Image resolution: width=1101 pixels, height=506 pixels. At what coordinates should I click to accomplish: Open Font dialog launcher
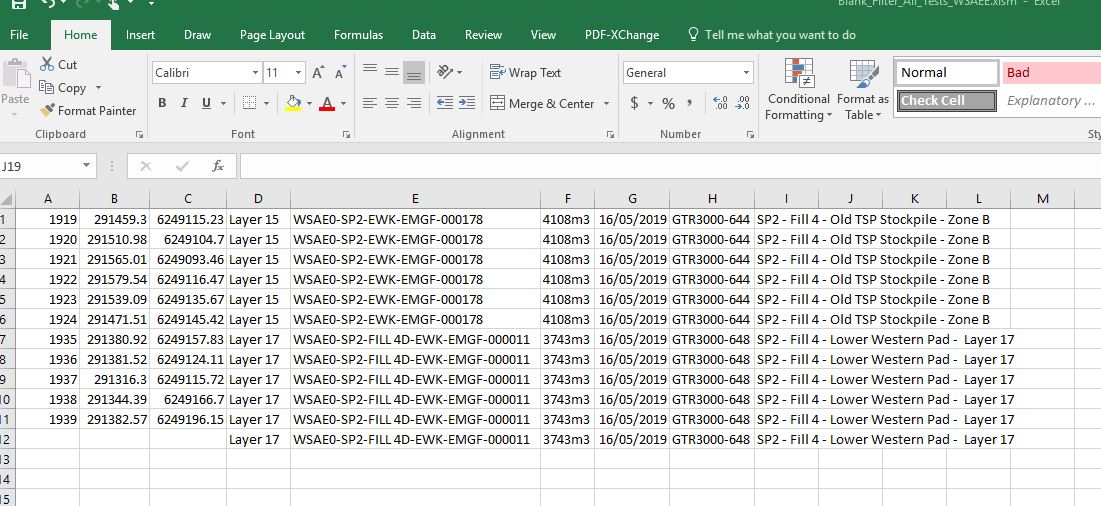point(346,134)
